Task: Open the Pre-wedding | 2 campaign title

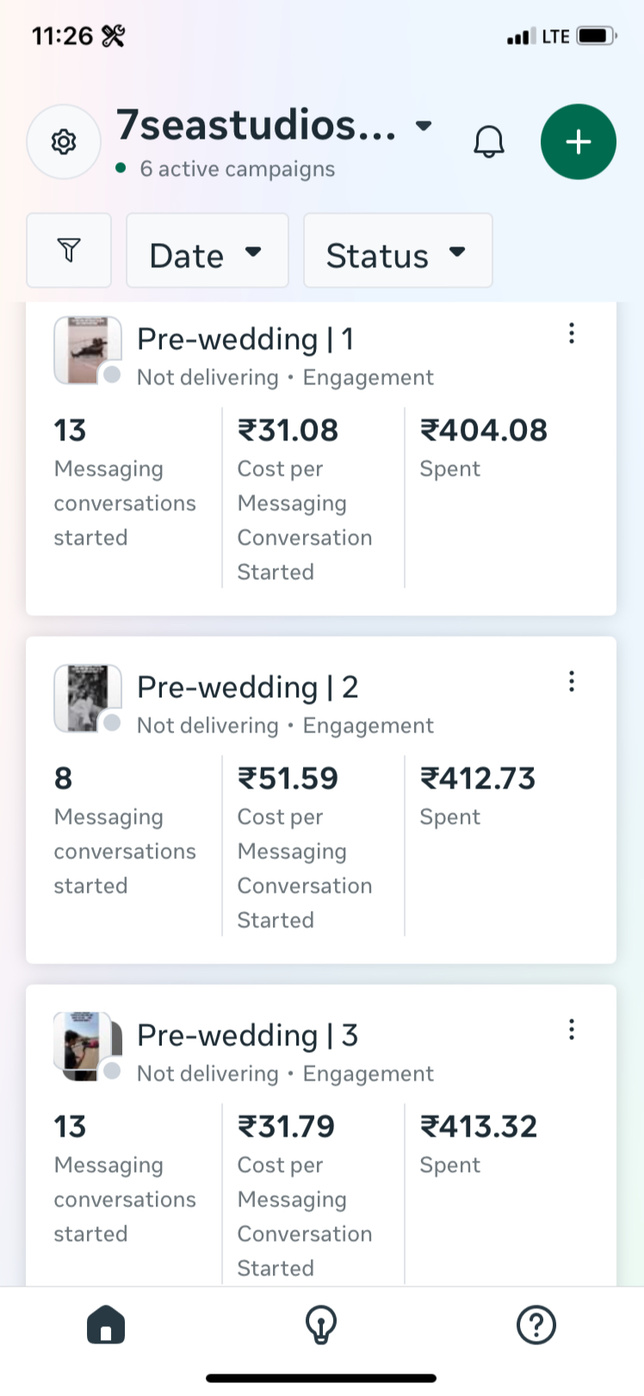Action: pyautogui.click(x=247, y=688)
